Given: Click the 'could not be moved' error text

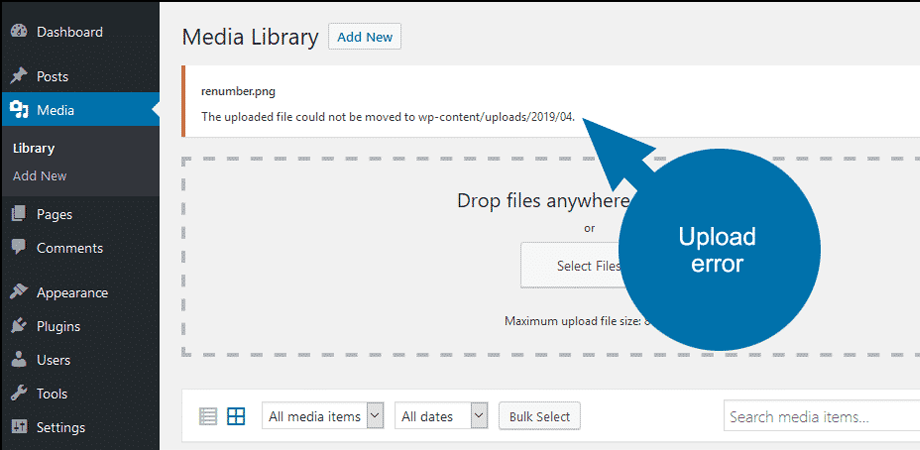Looking at the screenshot, I should pyautogui.click(x=388, y=116).
